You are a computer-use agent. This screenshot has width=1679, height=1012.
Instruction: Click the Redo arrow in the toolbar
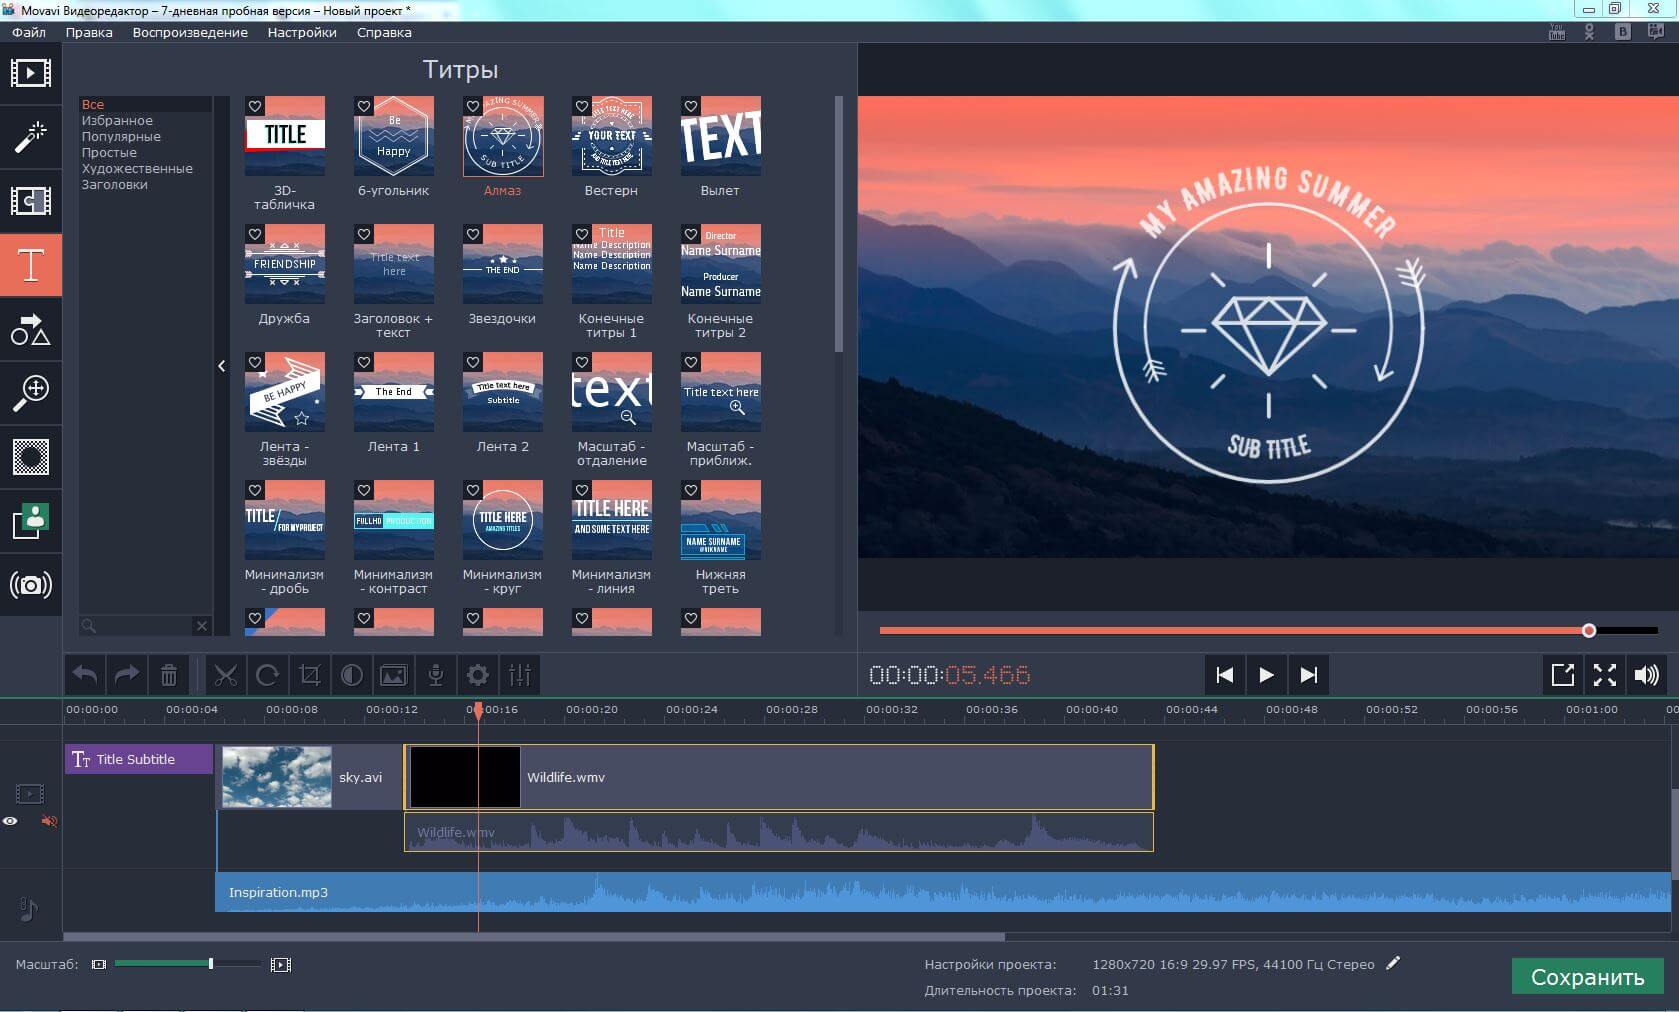coord(127,675)
